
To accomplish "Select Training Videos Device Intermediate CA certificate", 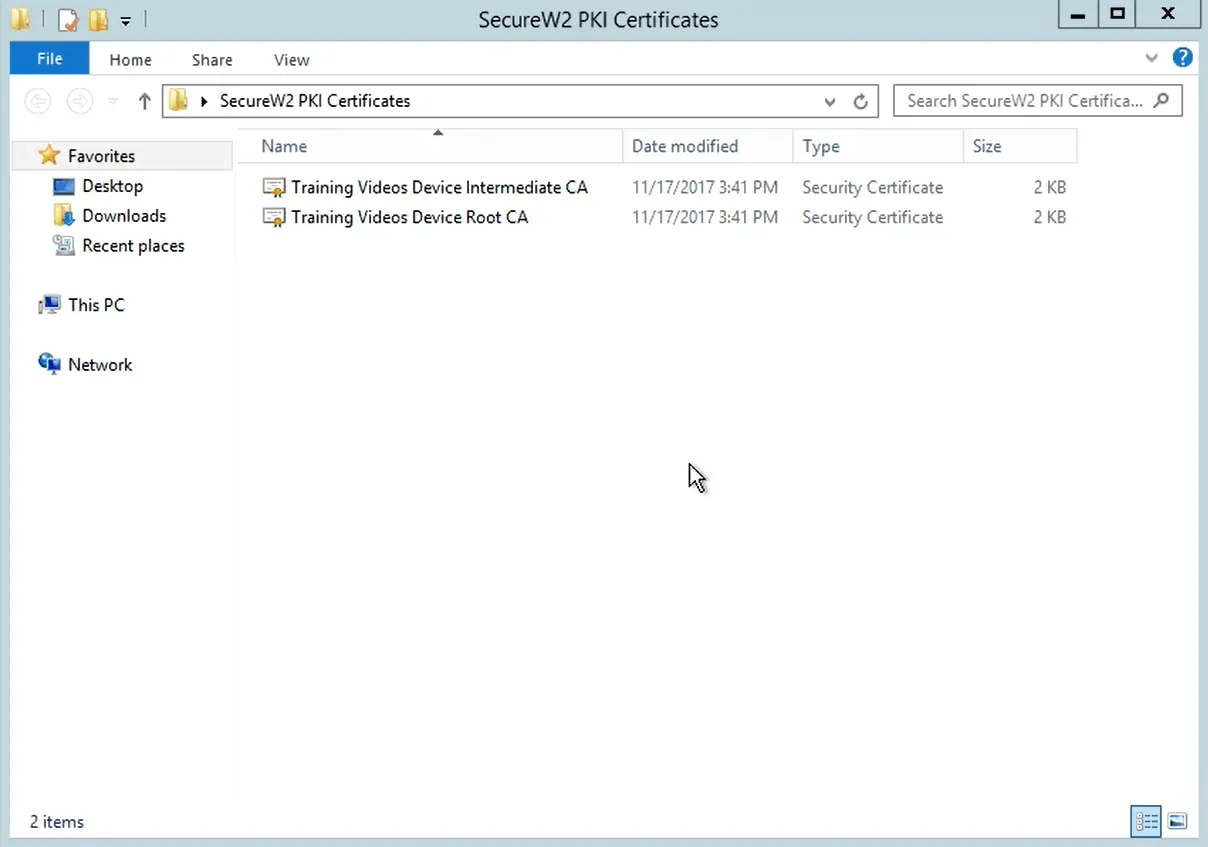I will [x=439, y=187].
